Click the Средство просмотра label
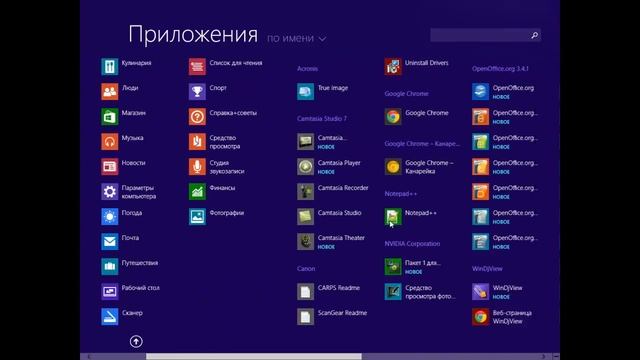Image resolution: width=640 pixels, height=360 pixels. point(224,142)
